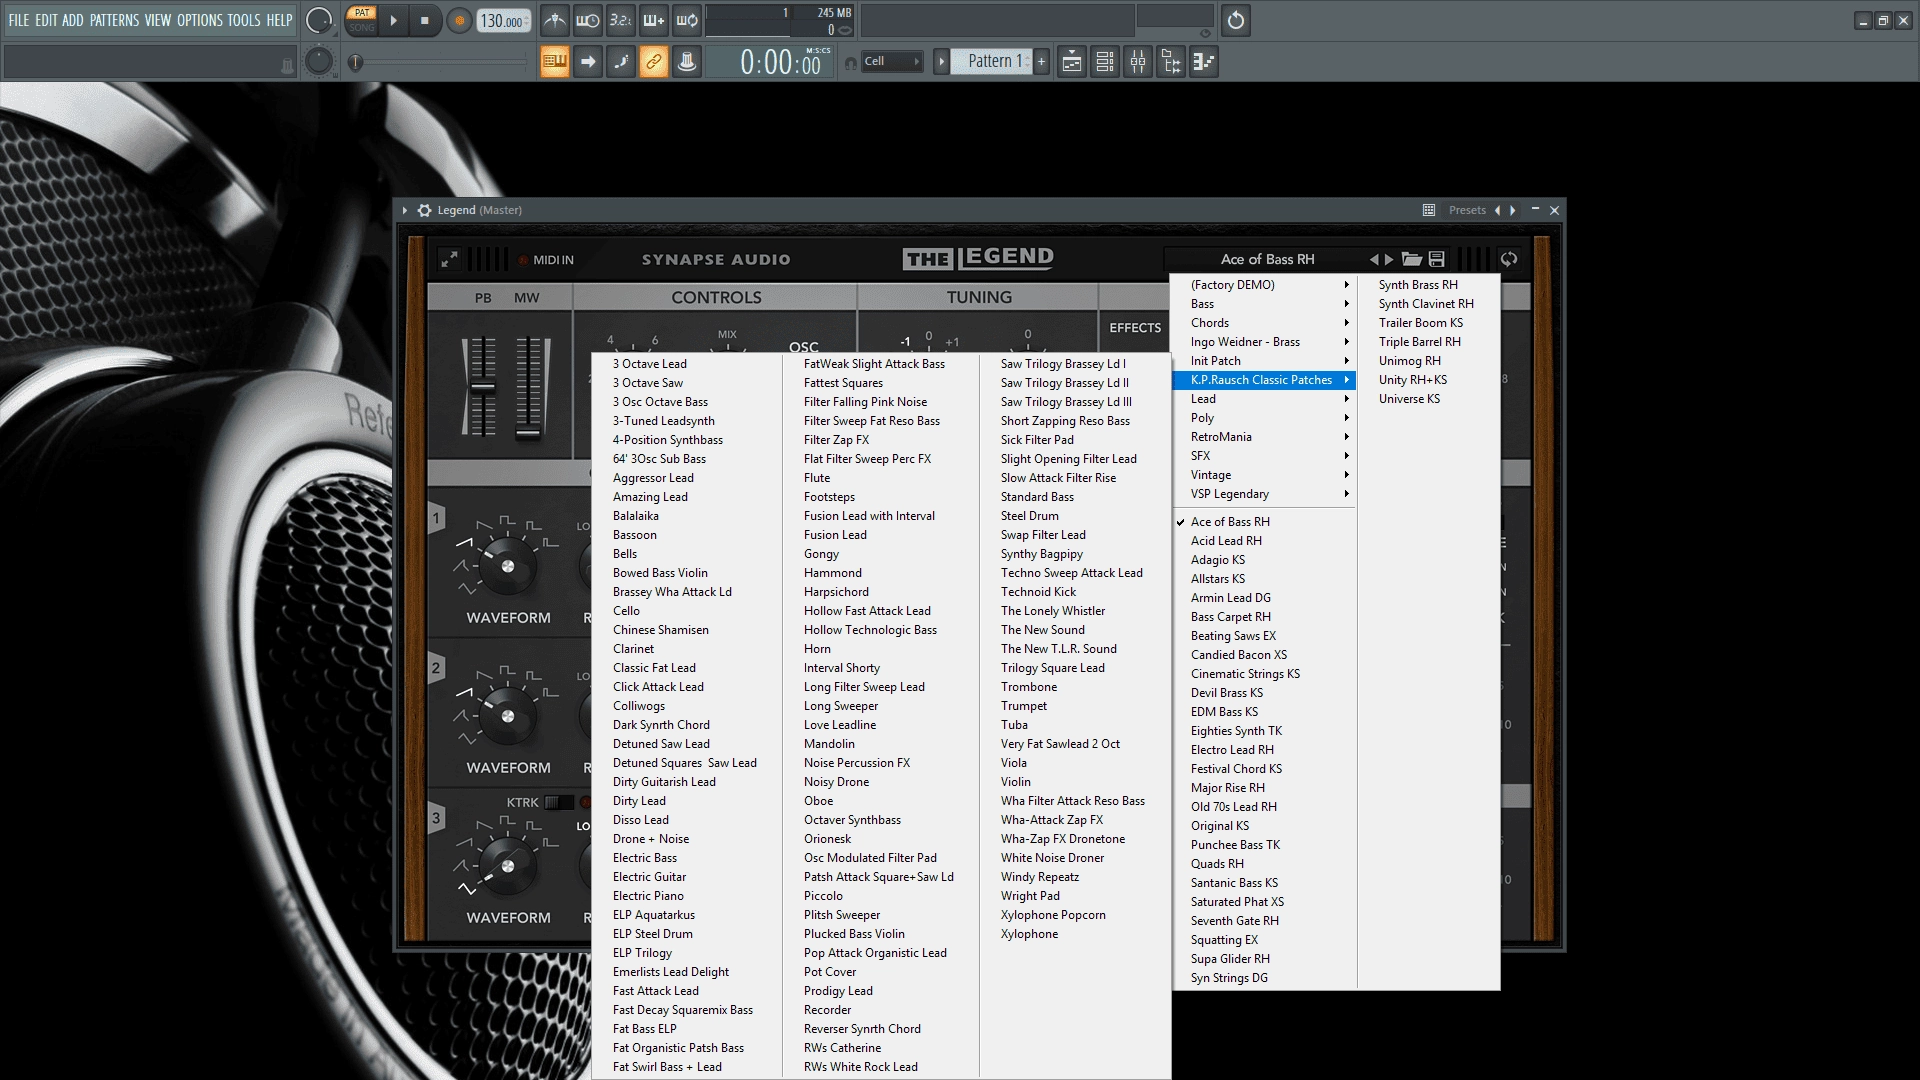Screen dimensions: 1920x1080
Task: Select the Acid Lead RH preset
Action: tap(1264, 541)
